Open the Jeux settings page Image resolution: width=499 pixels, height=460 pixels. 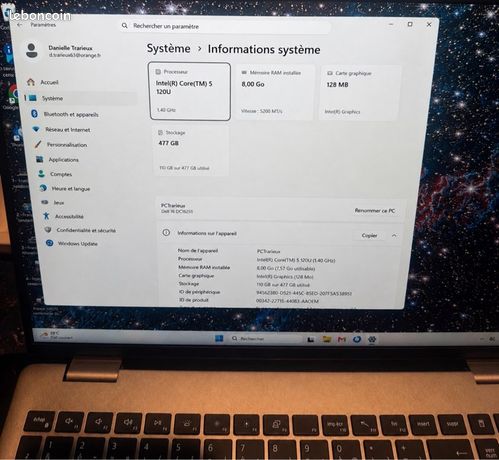point(53,202)
